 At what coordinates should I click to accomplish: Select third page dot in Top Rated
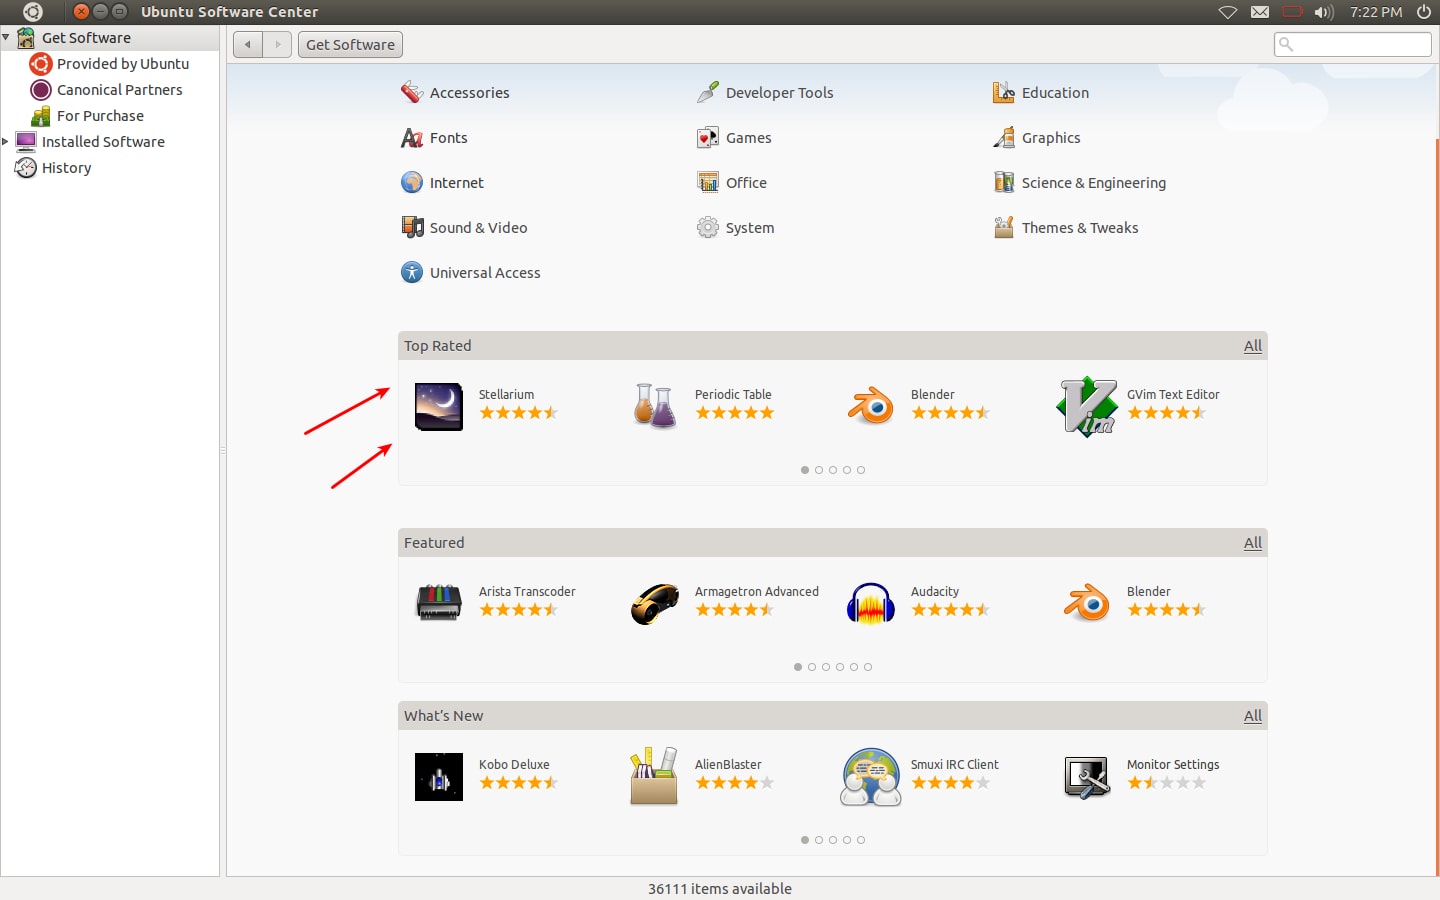pos(833,470)
